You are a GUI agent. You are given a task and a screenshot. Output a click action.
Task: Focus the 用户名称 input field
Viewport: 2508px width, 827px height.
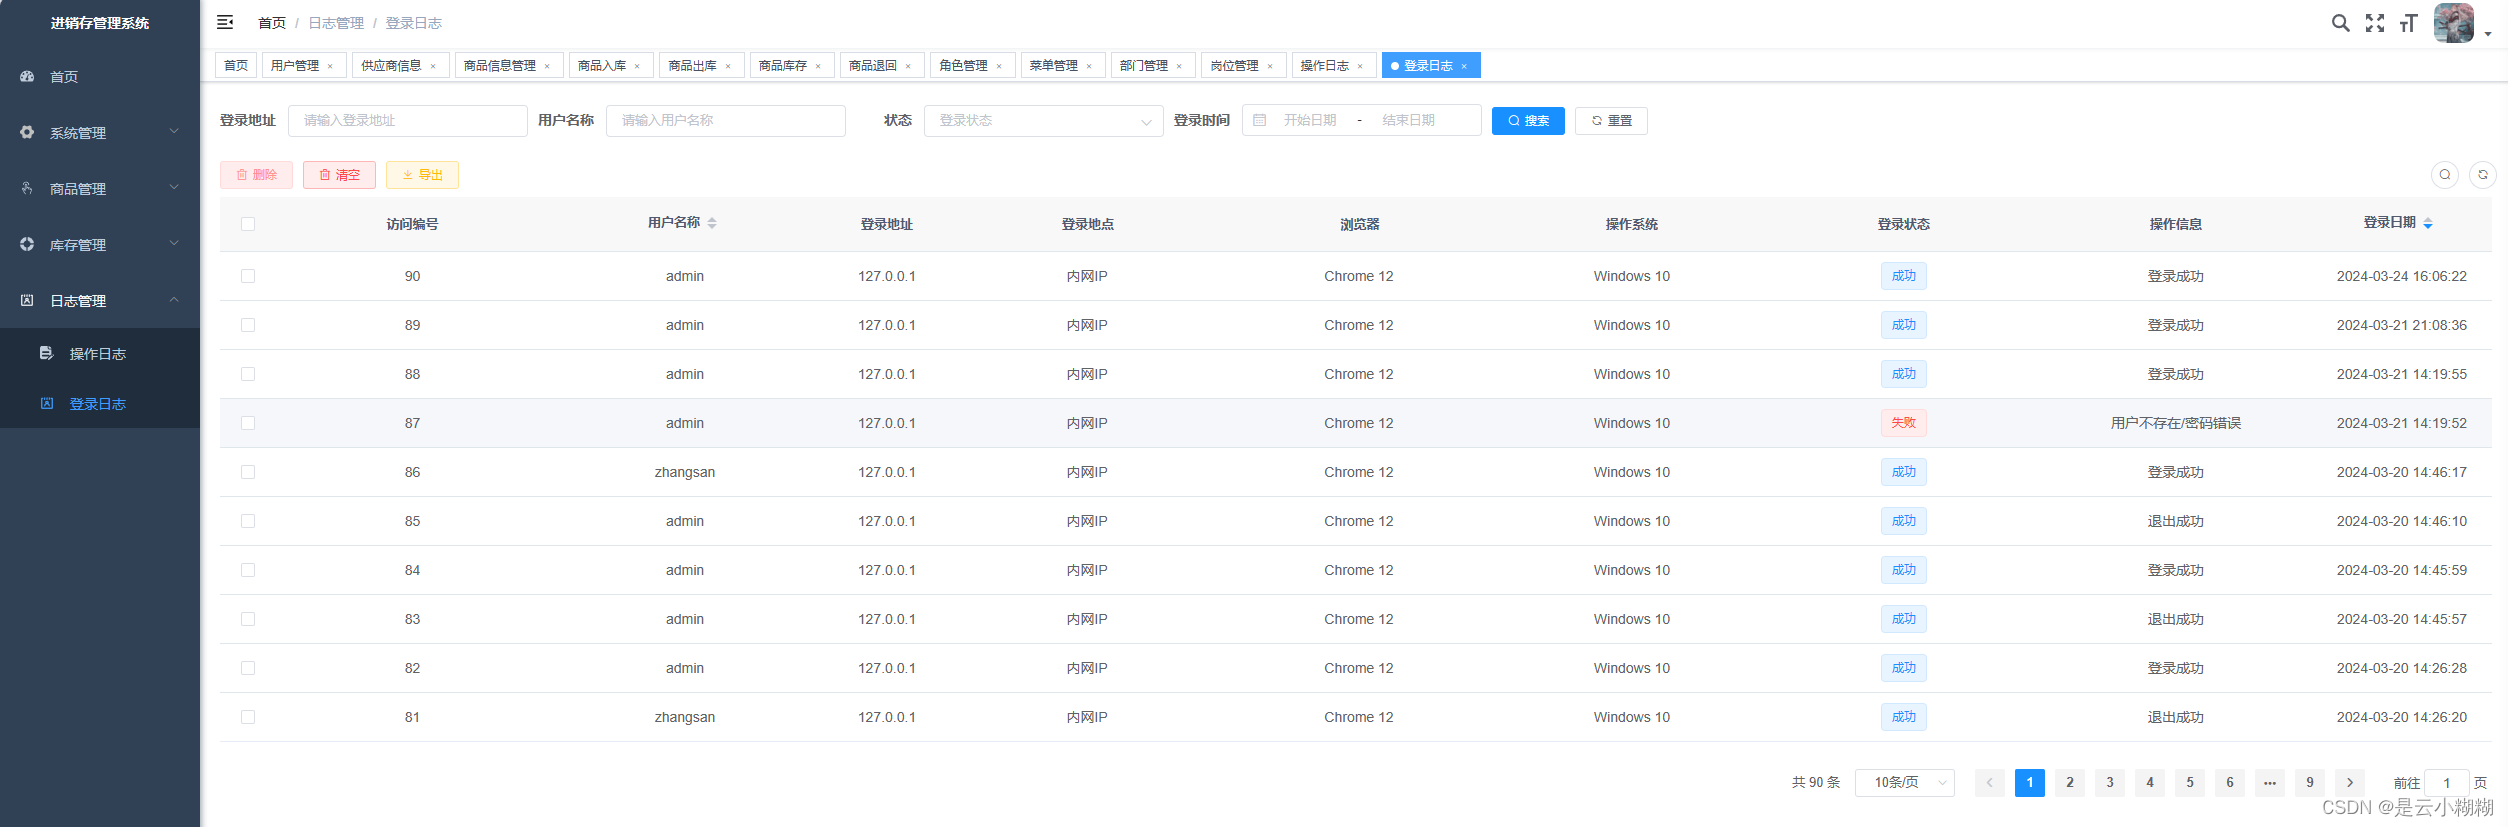click(x=726, y=121)
